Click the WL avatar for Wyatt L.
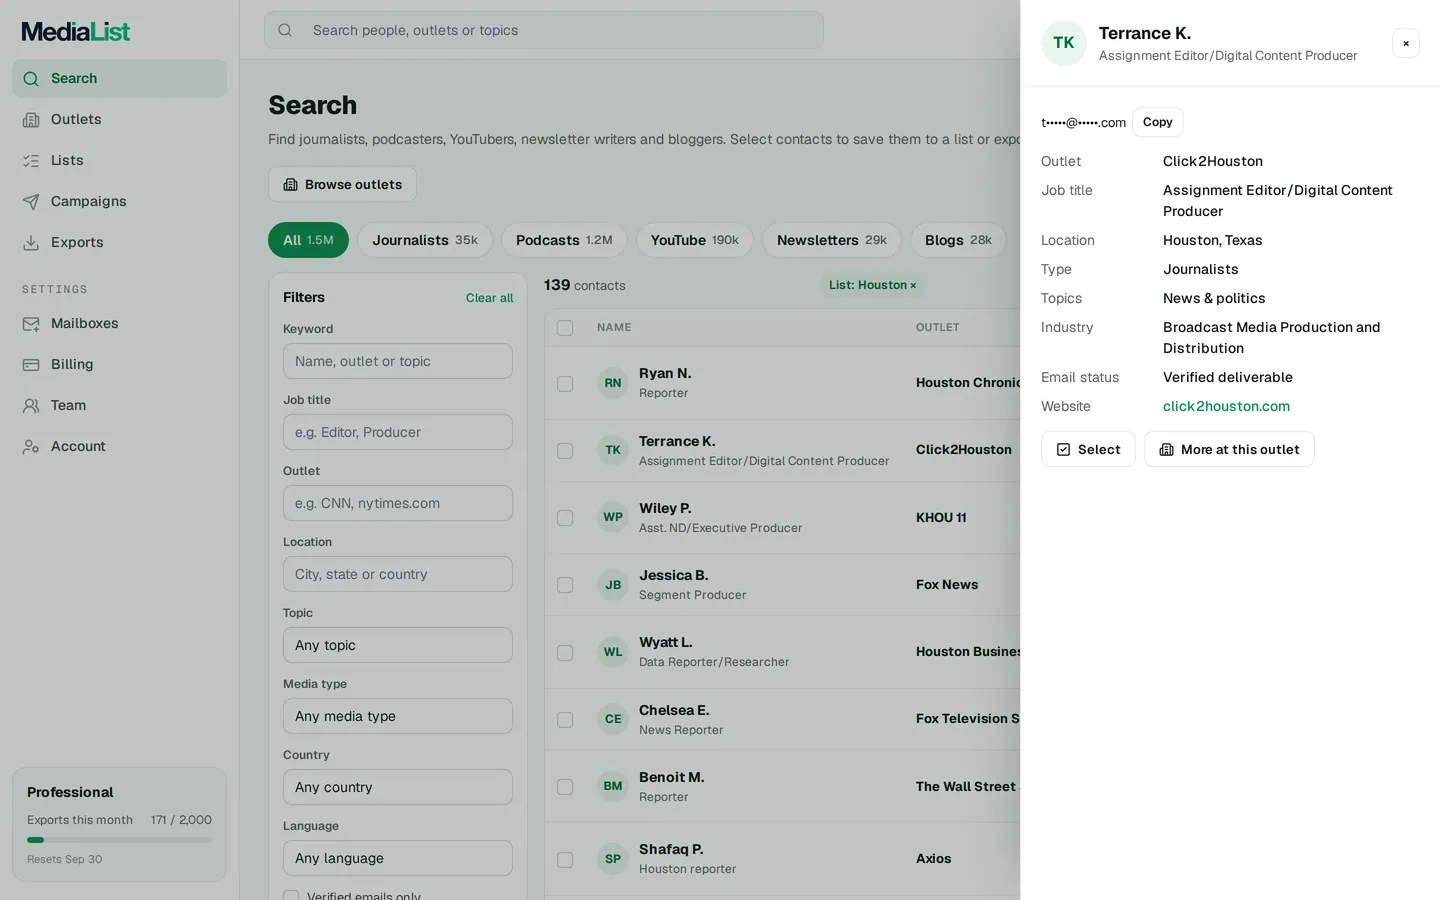 point(613,652)
